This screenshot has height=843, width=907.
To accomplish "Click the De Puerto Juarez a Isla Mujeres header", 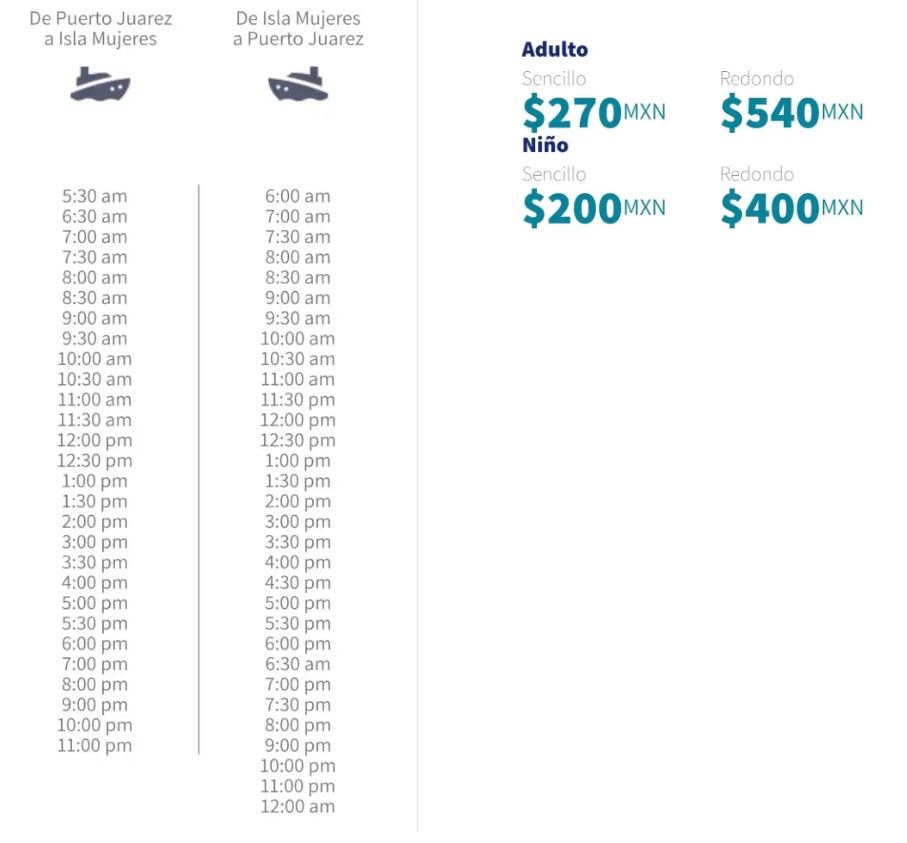I will pyautogui.click(x=101, y=28).
